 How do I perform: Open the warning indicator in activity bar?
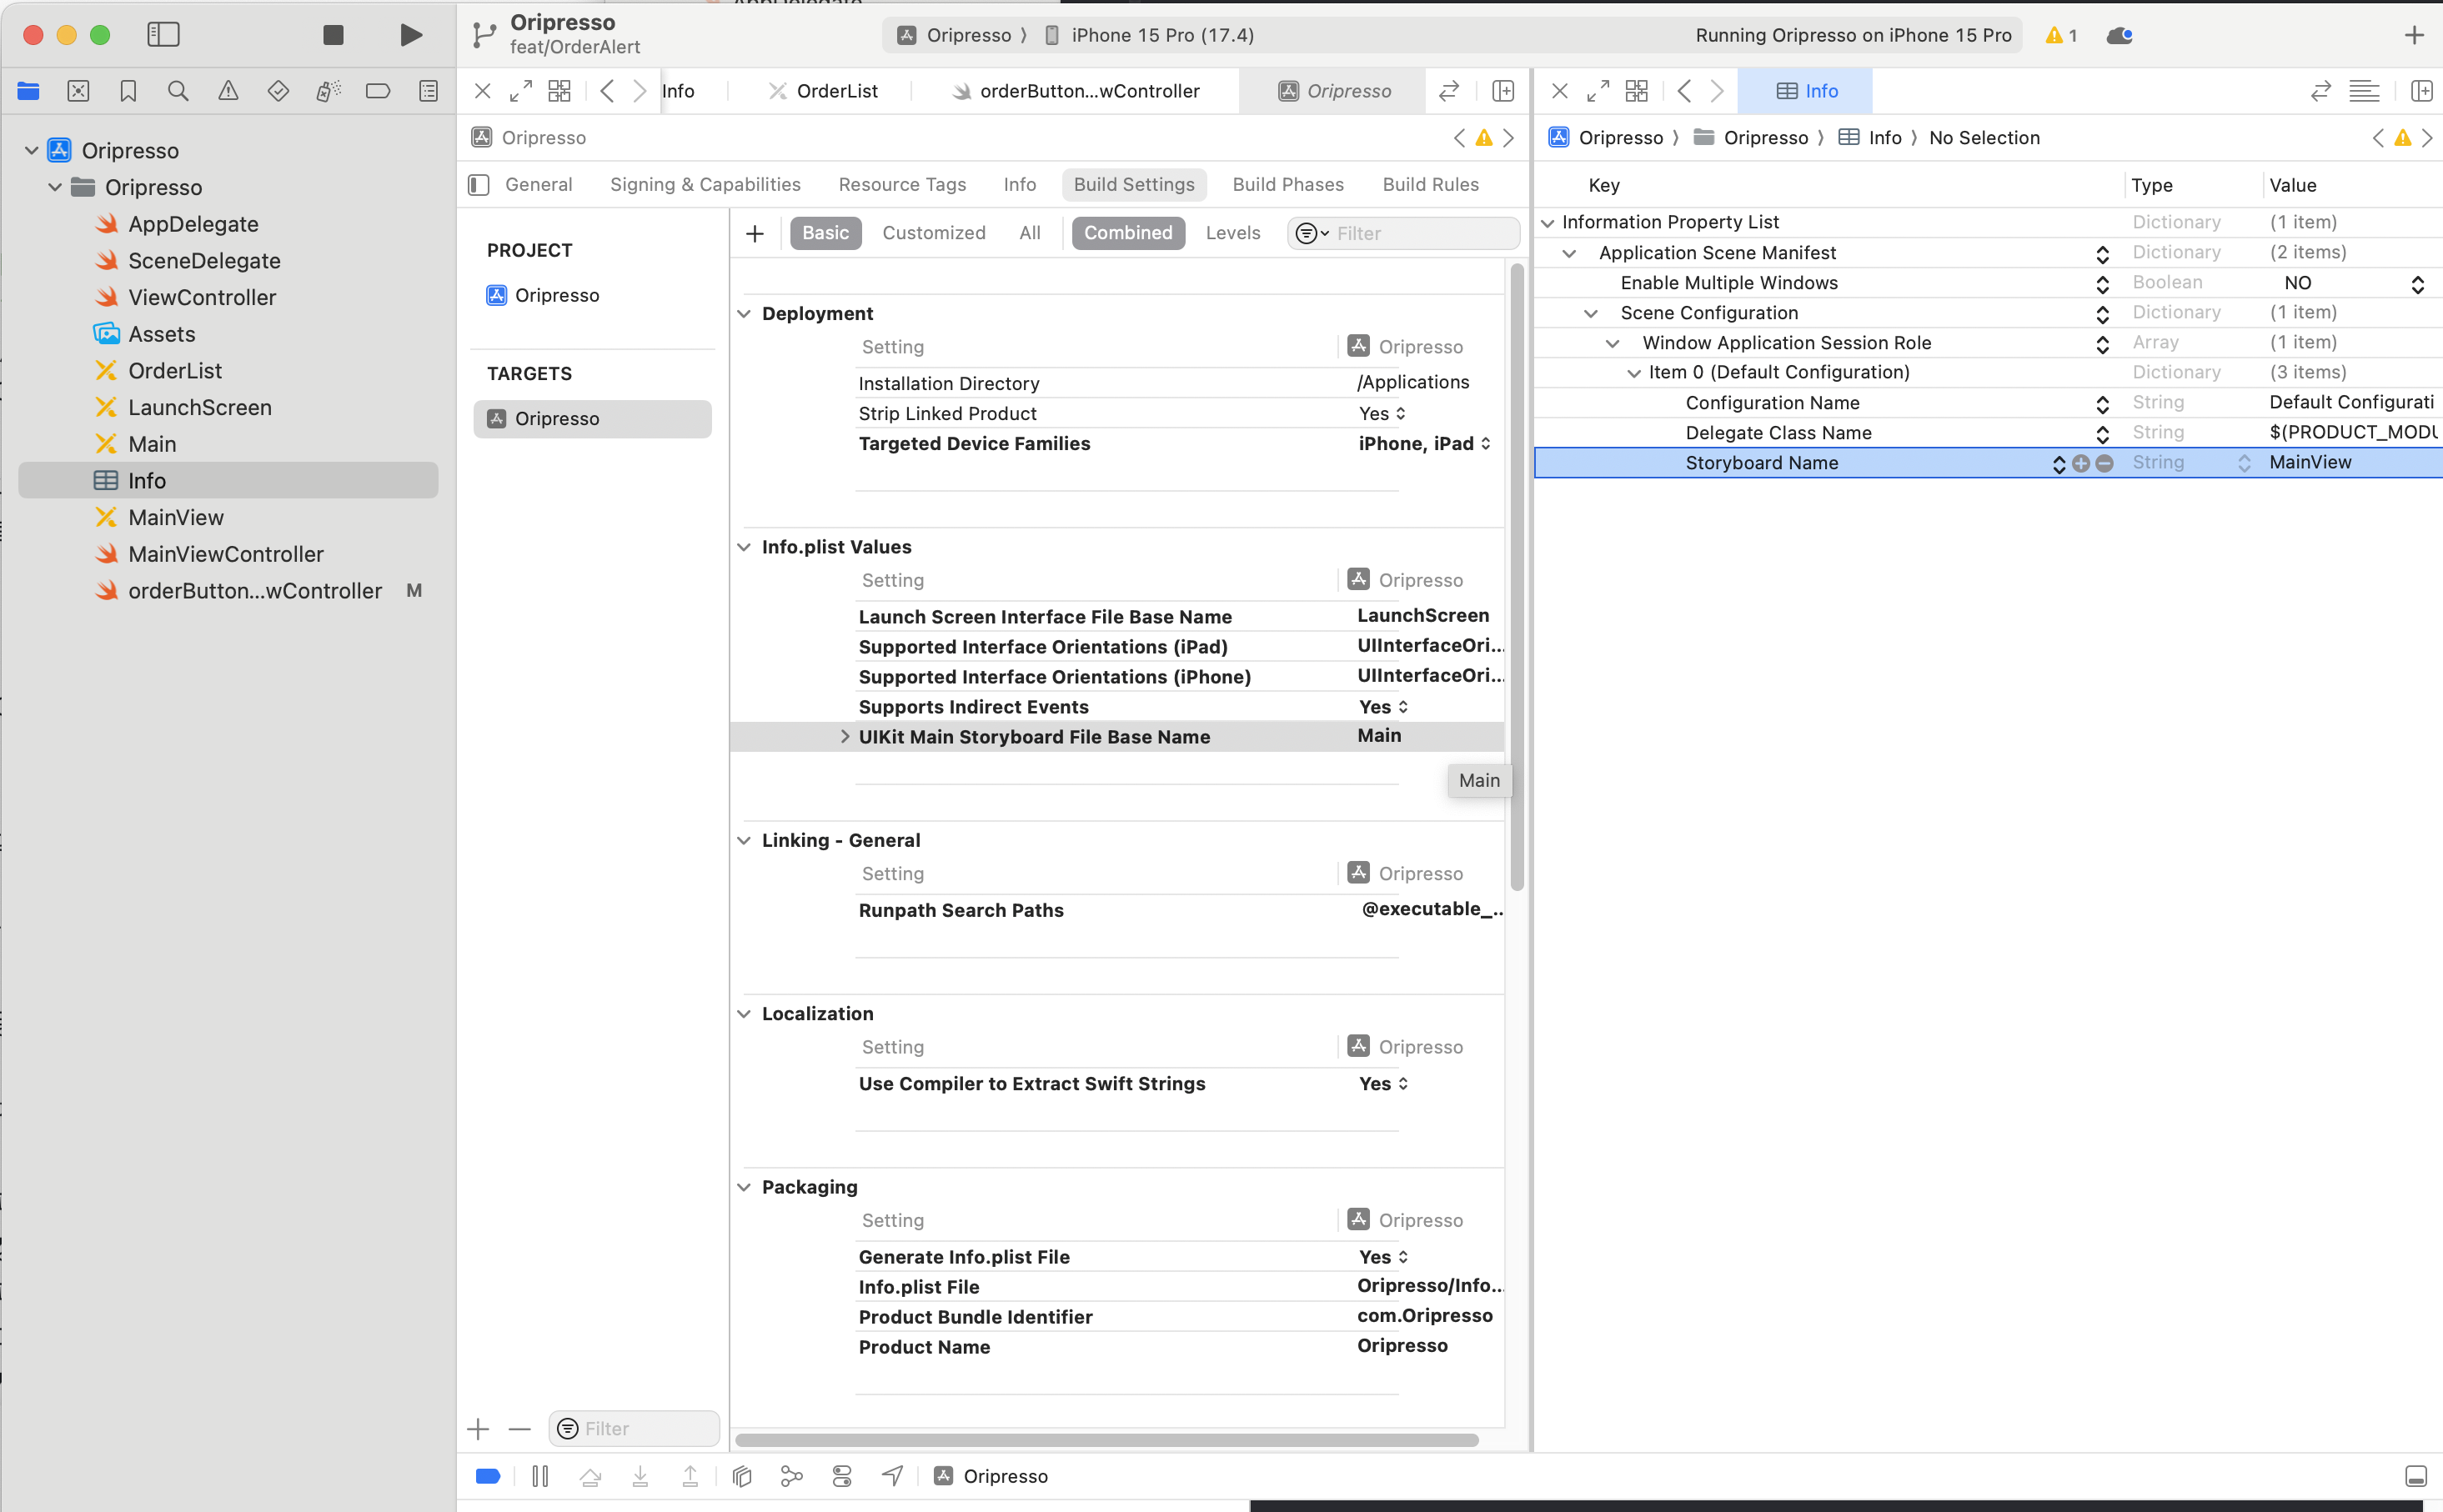click(x=2061, y=35)
